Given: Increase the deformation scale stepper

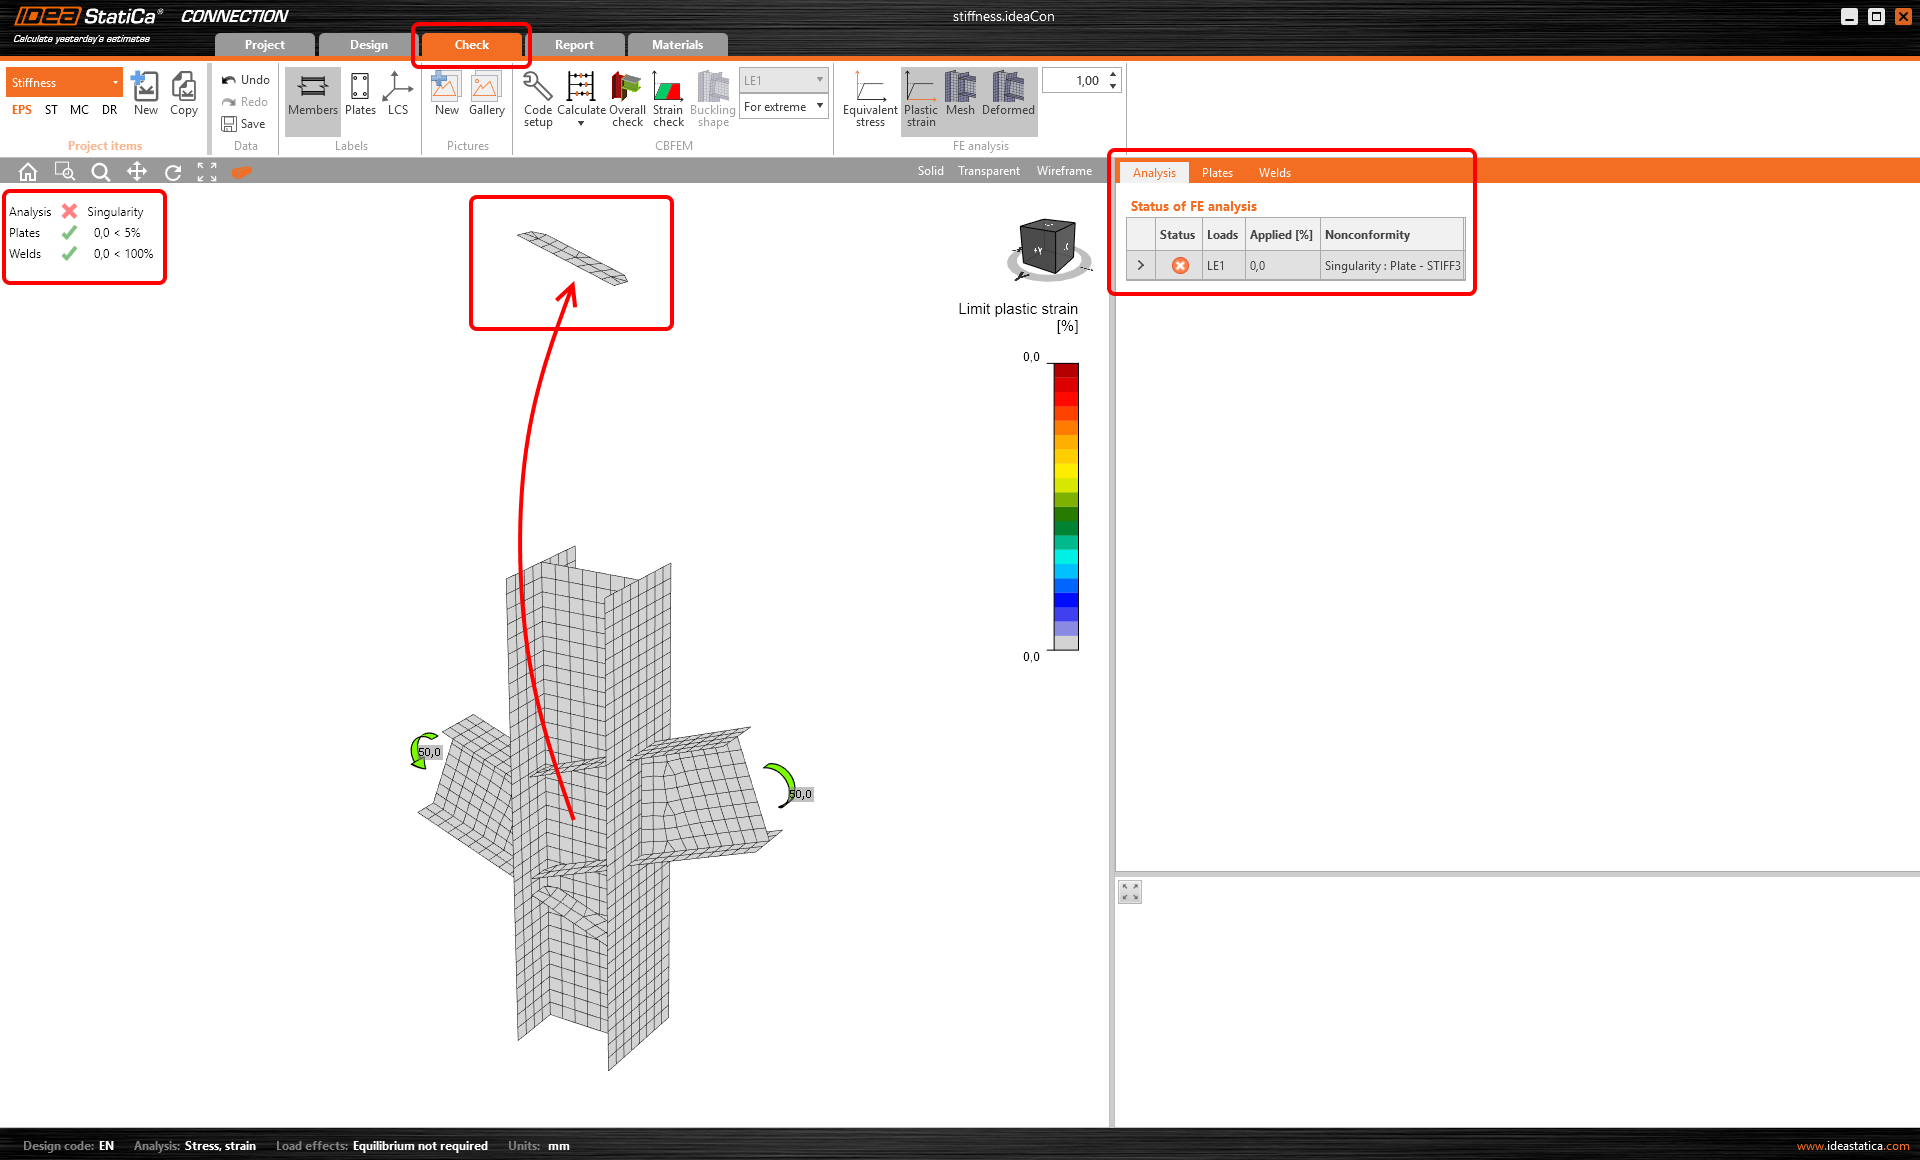Looking at the screenshot, I should pyautogui.click(x=1113, y=75).
